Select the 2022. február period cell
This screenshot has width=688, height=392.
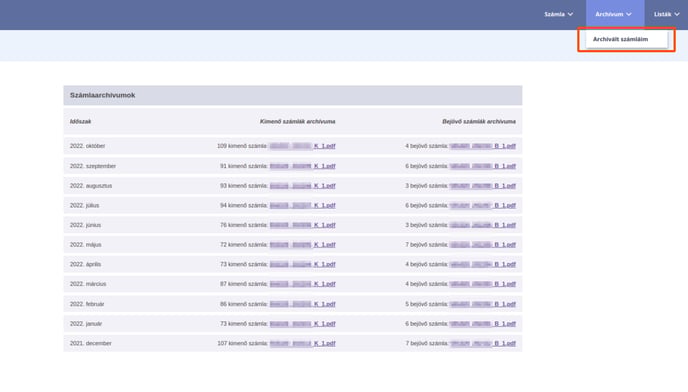pos(87,304)
